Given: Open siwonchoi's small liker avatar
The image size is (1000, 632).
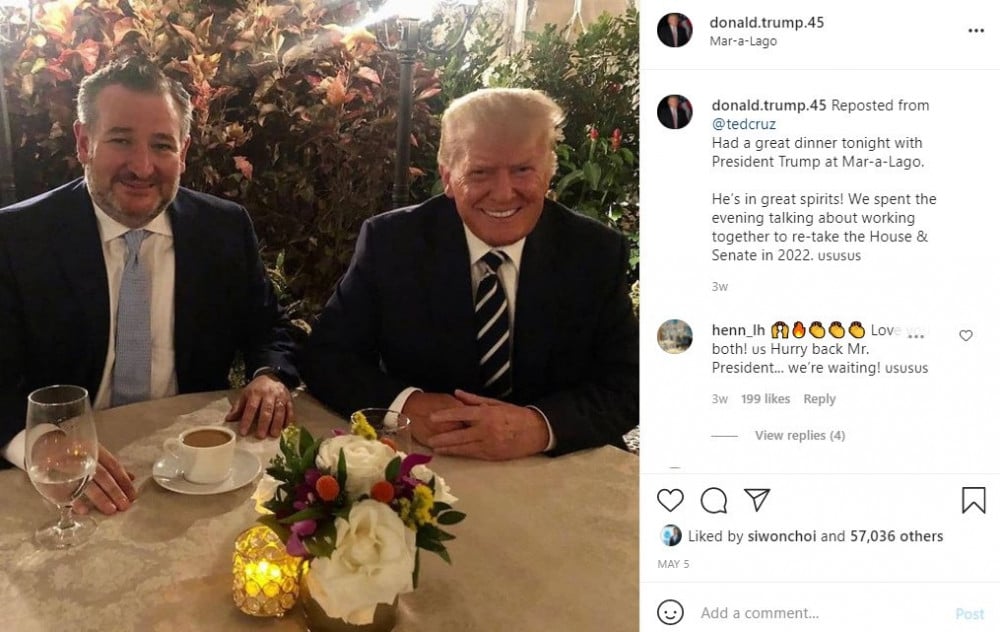Looking at the screenshot, I should 671,536.
